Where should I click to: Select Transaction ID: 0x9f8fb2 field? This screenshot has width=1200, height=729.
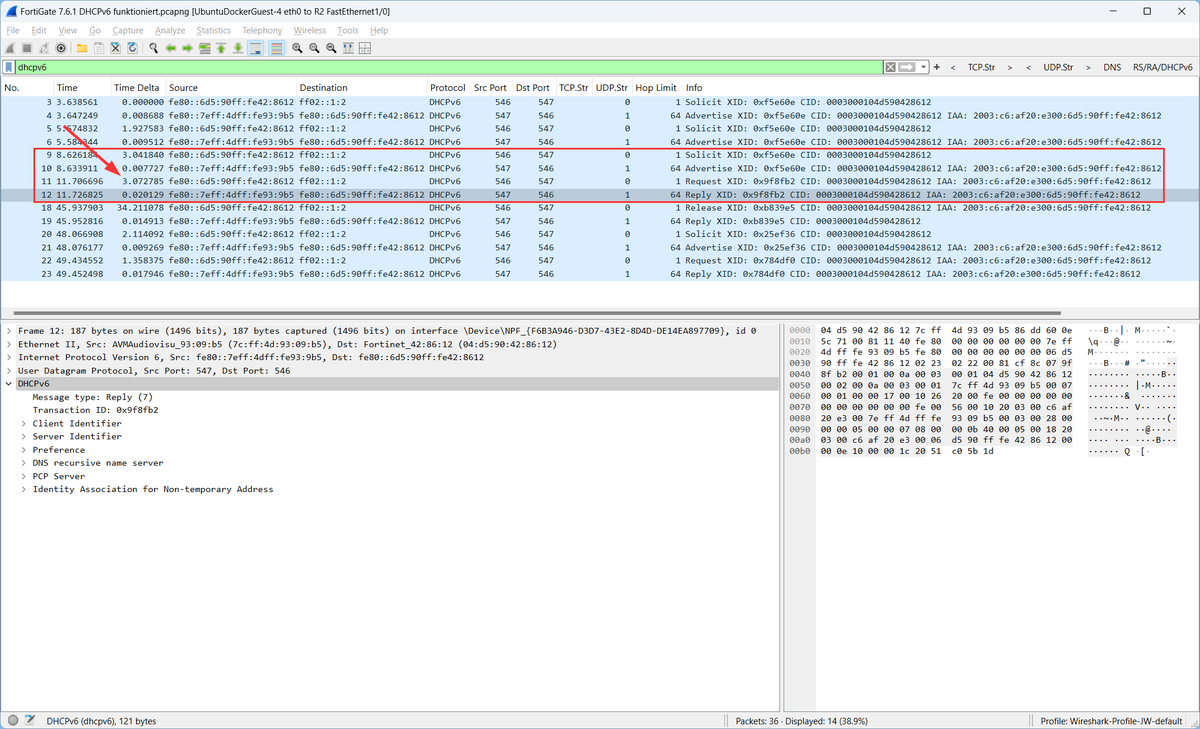[96, 410]
